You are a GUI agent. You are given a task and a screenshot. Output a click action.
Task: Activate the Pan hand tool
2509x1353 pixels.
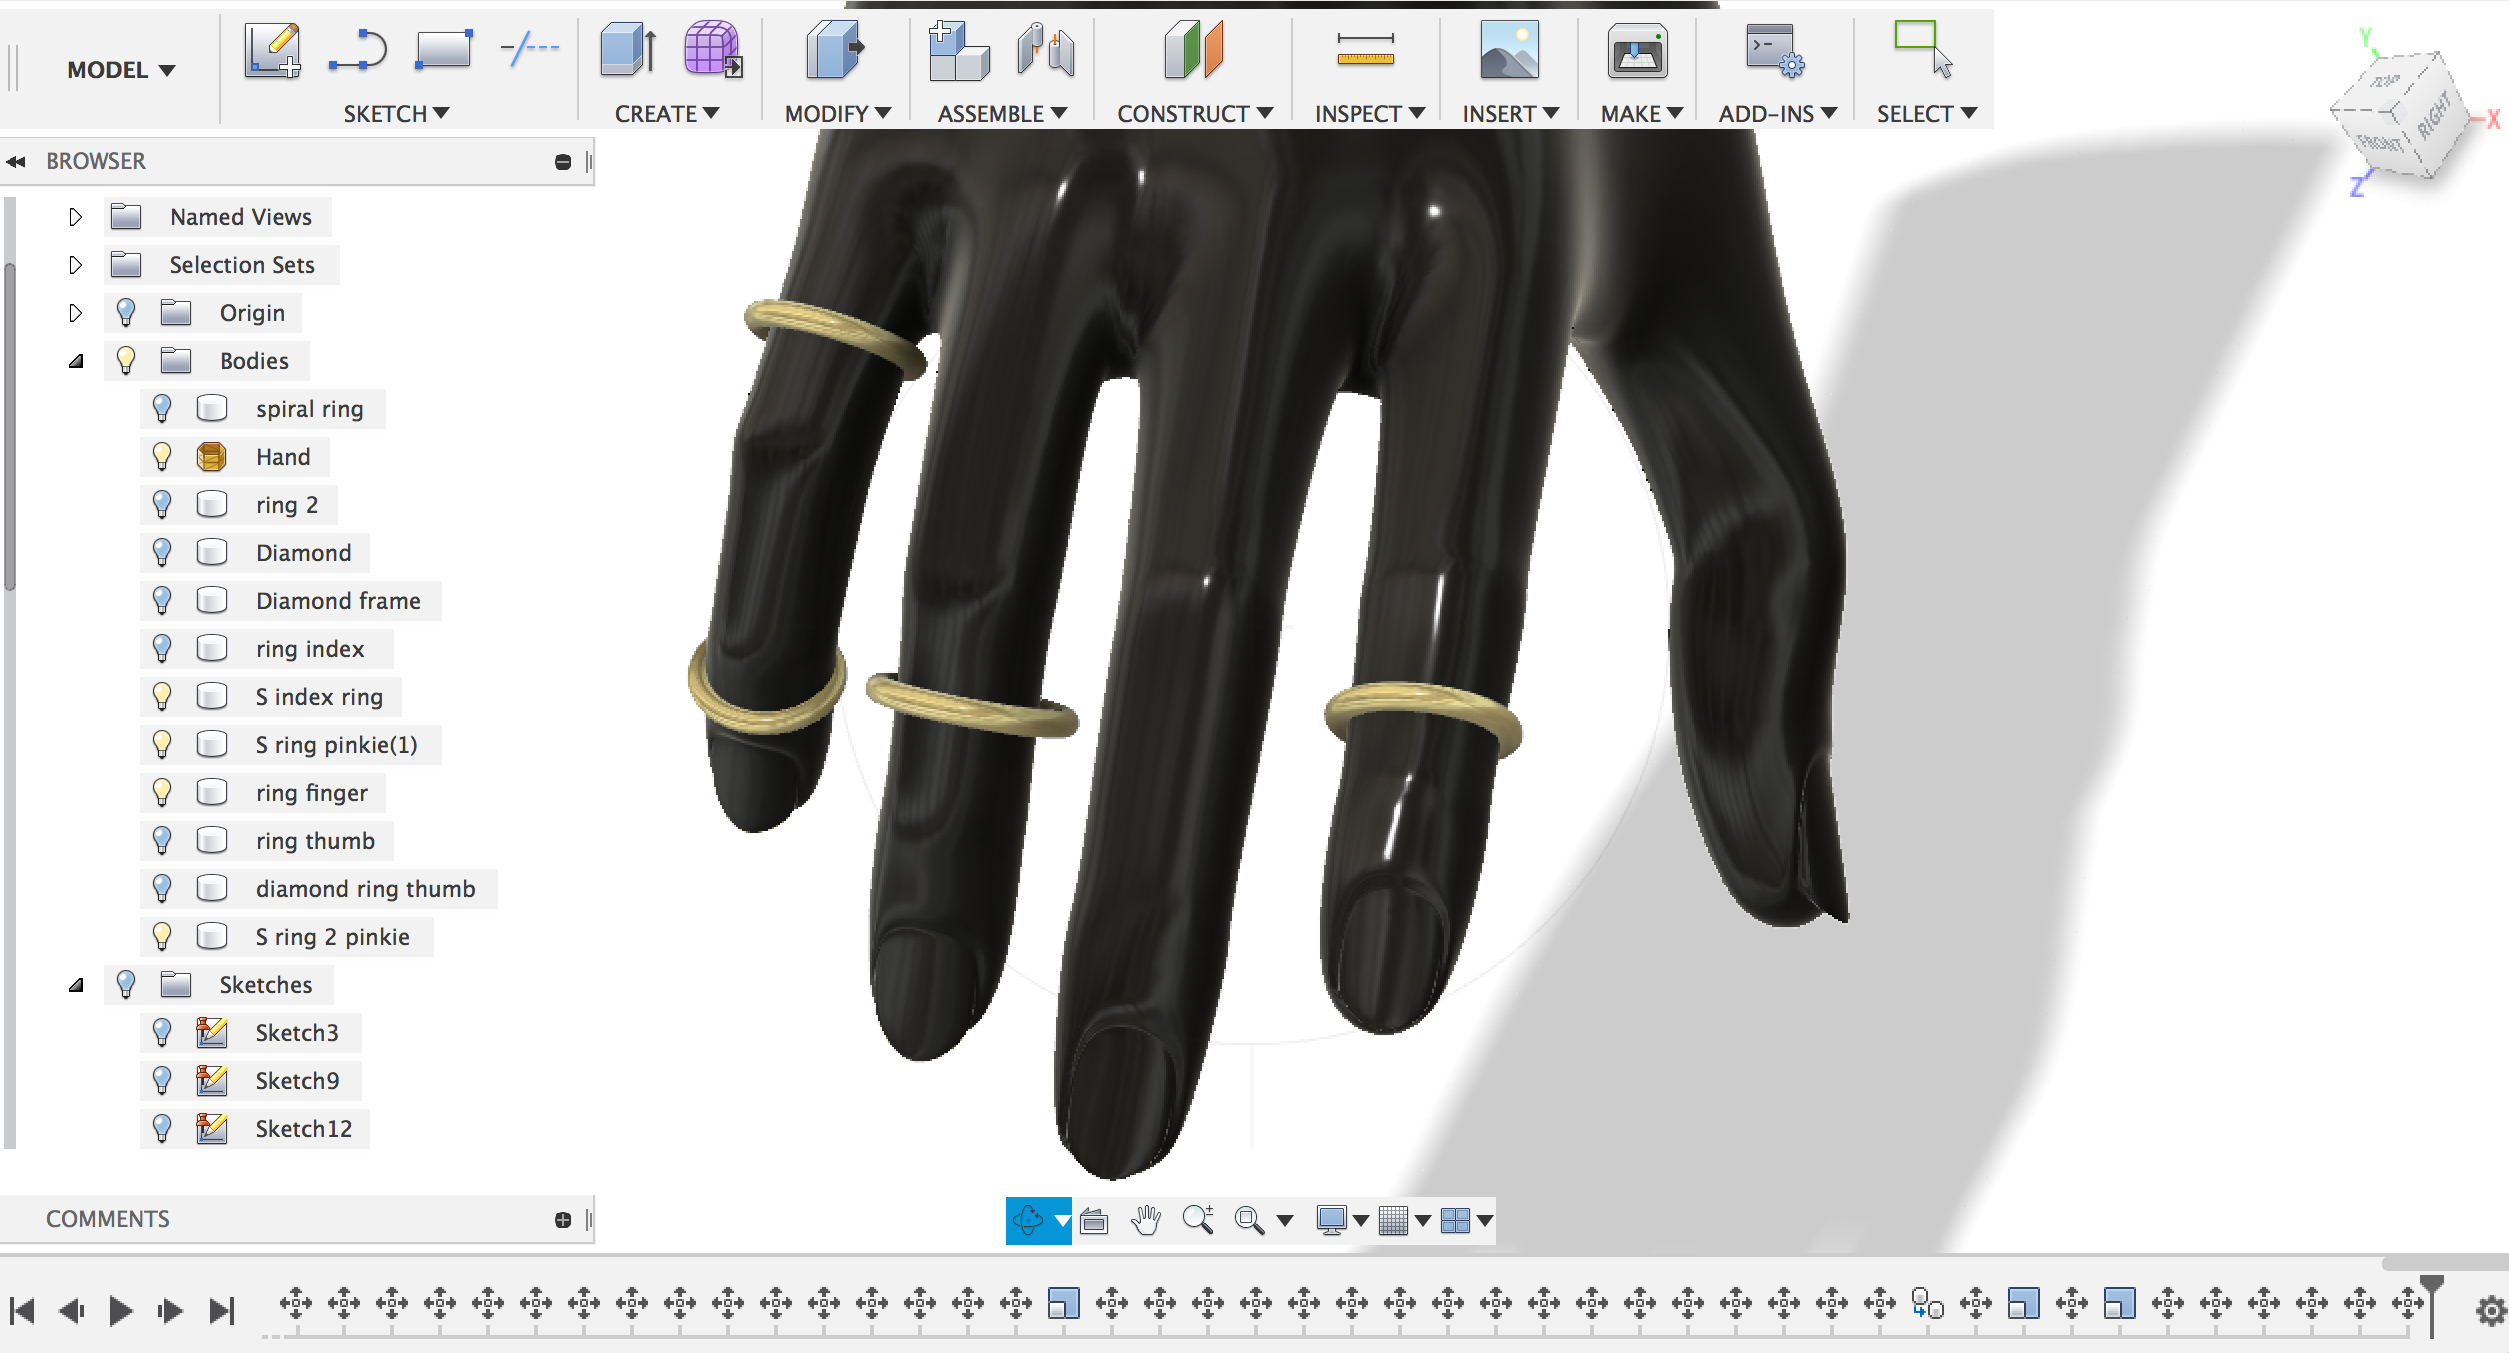tap(1146, 1220)
